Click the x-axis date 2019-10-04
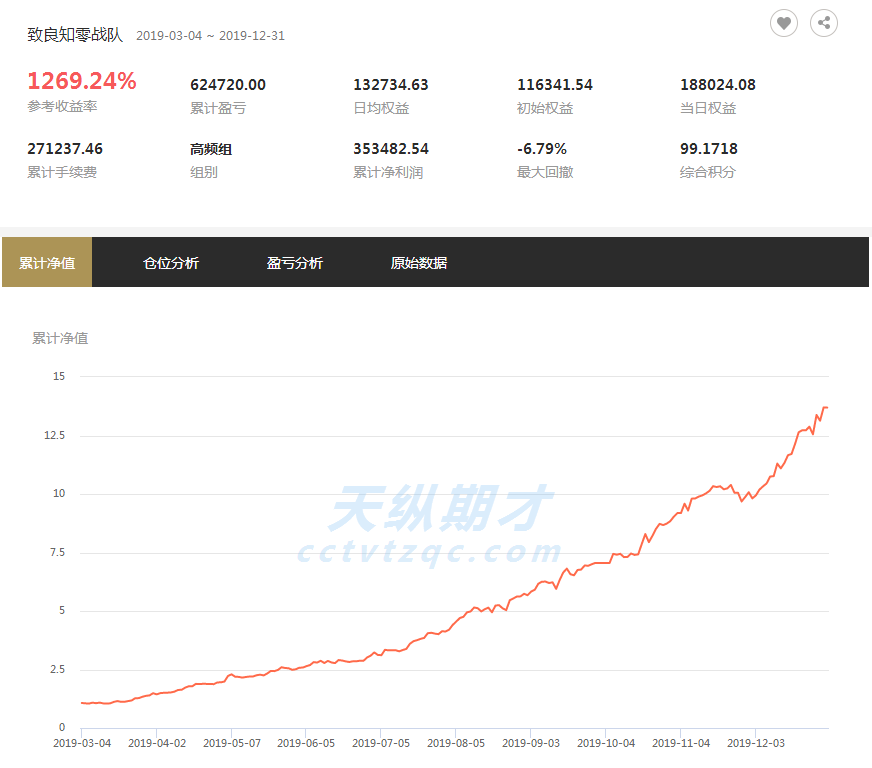872x768 pixels. 606,743
